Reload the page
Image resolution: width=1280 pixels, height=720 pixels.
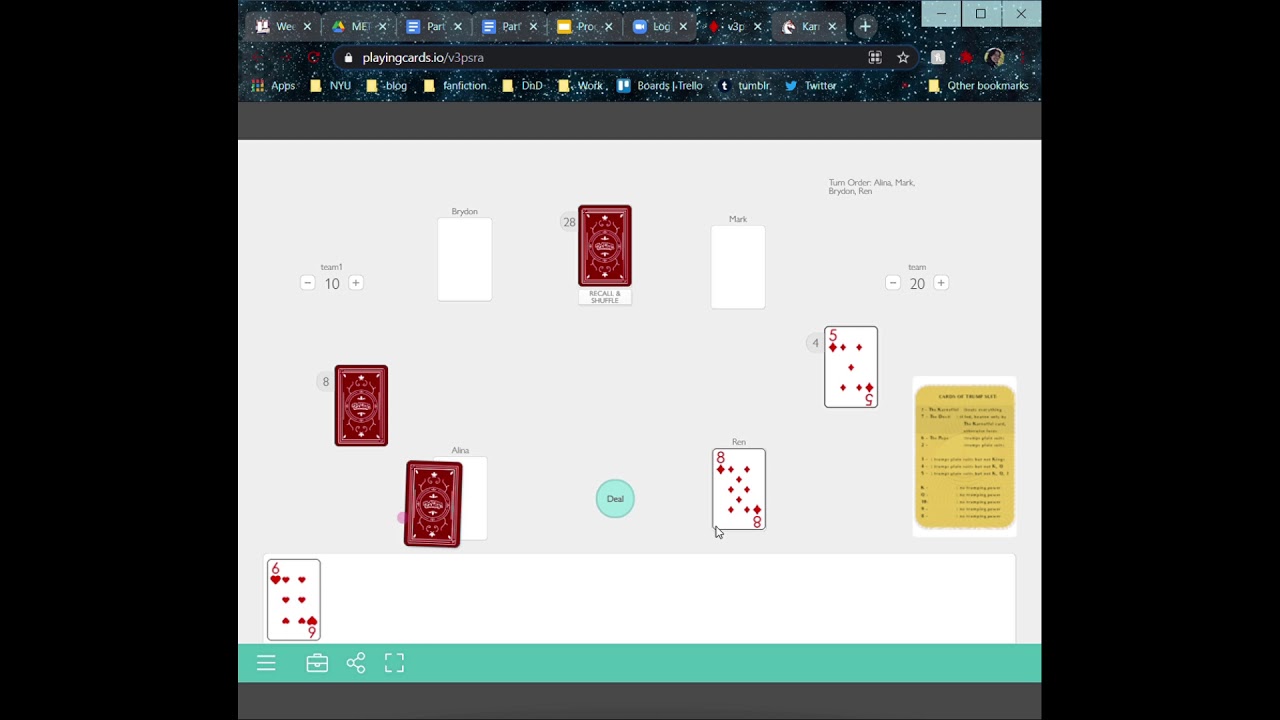314,58
